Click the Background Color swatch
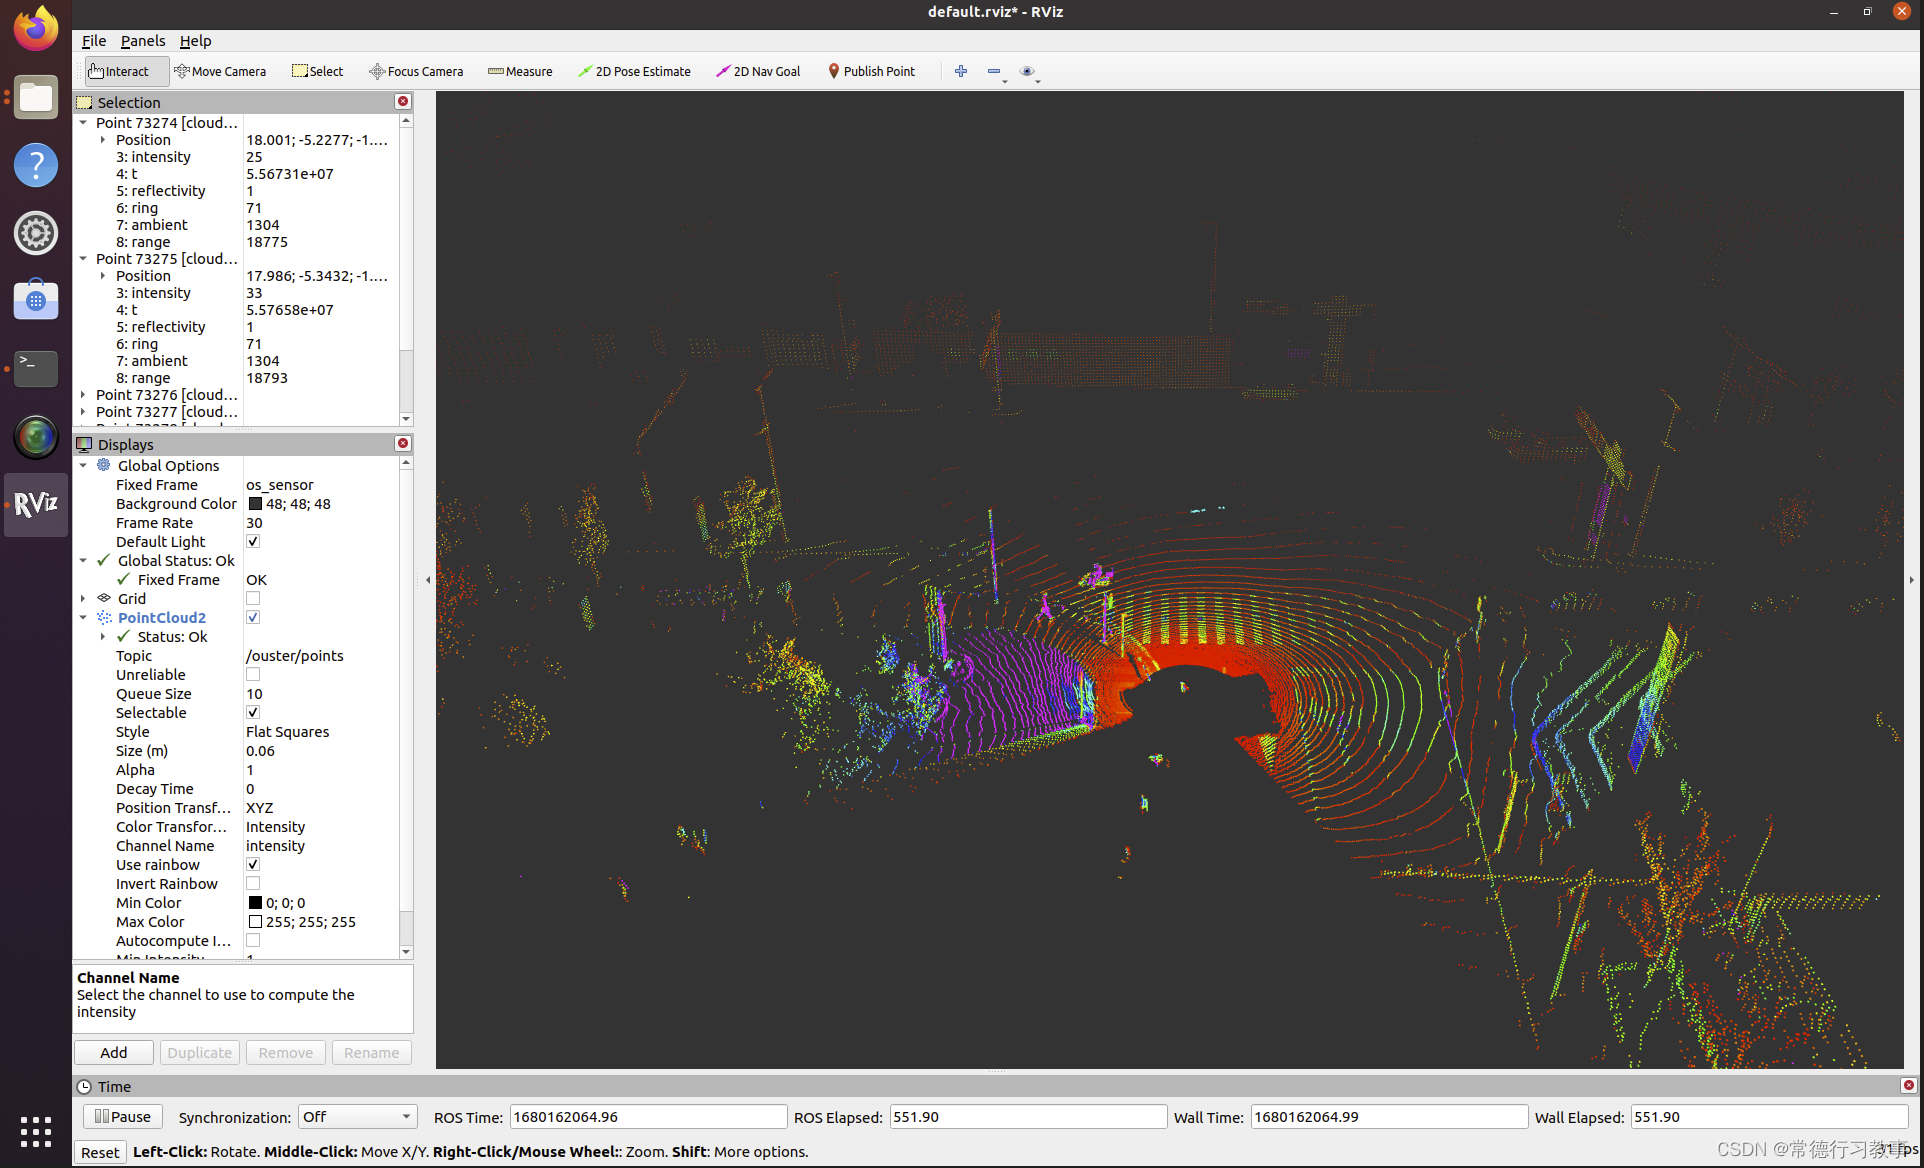The height and width of the screenshot is (1168, 1924). coord(255,504)
